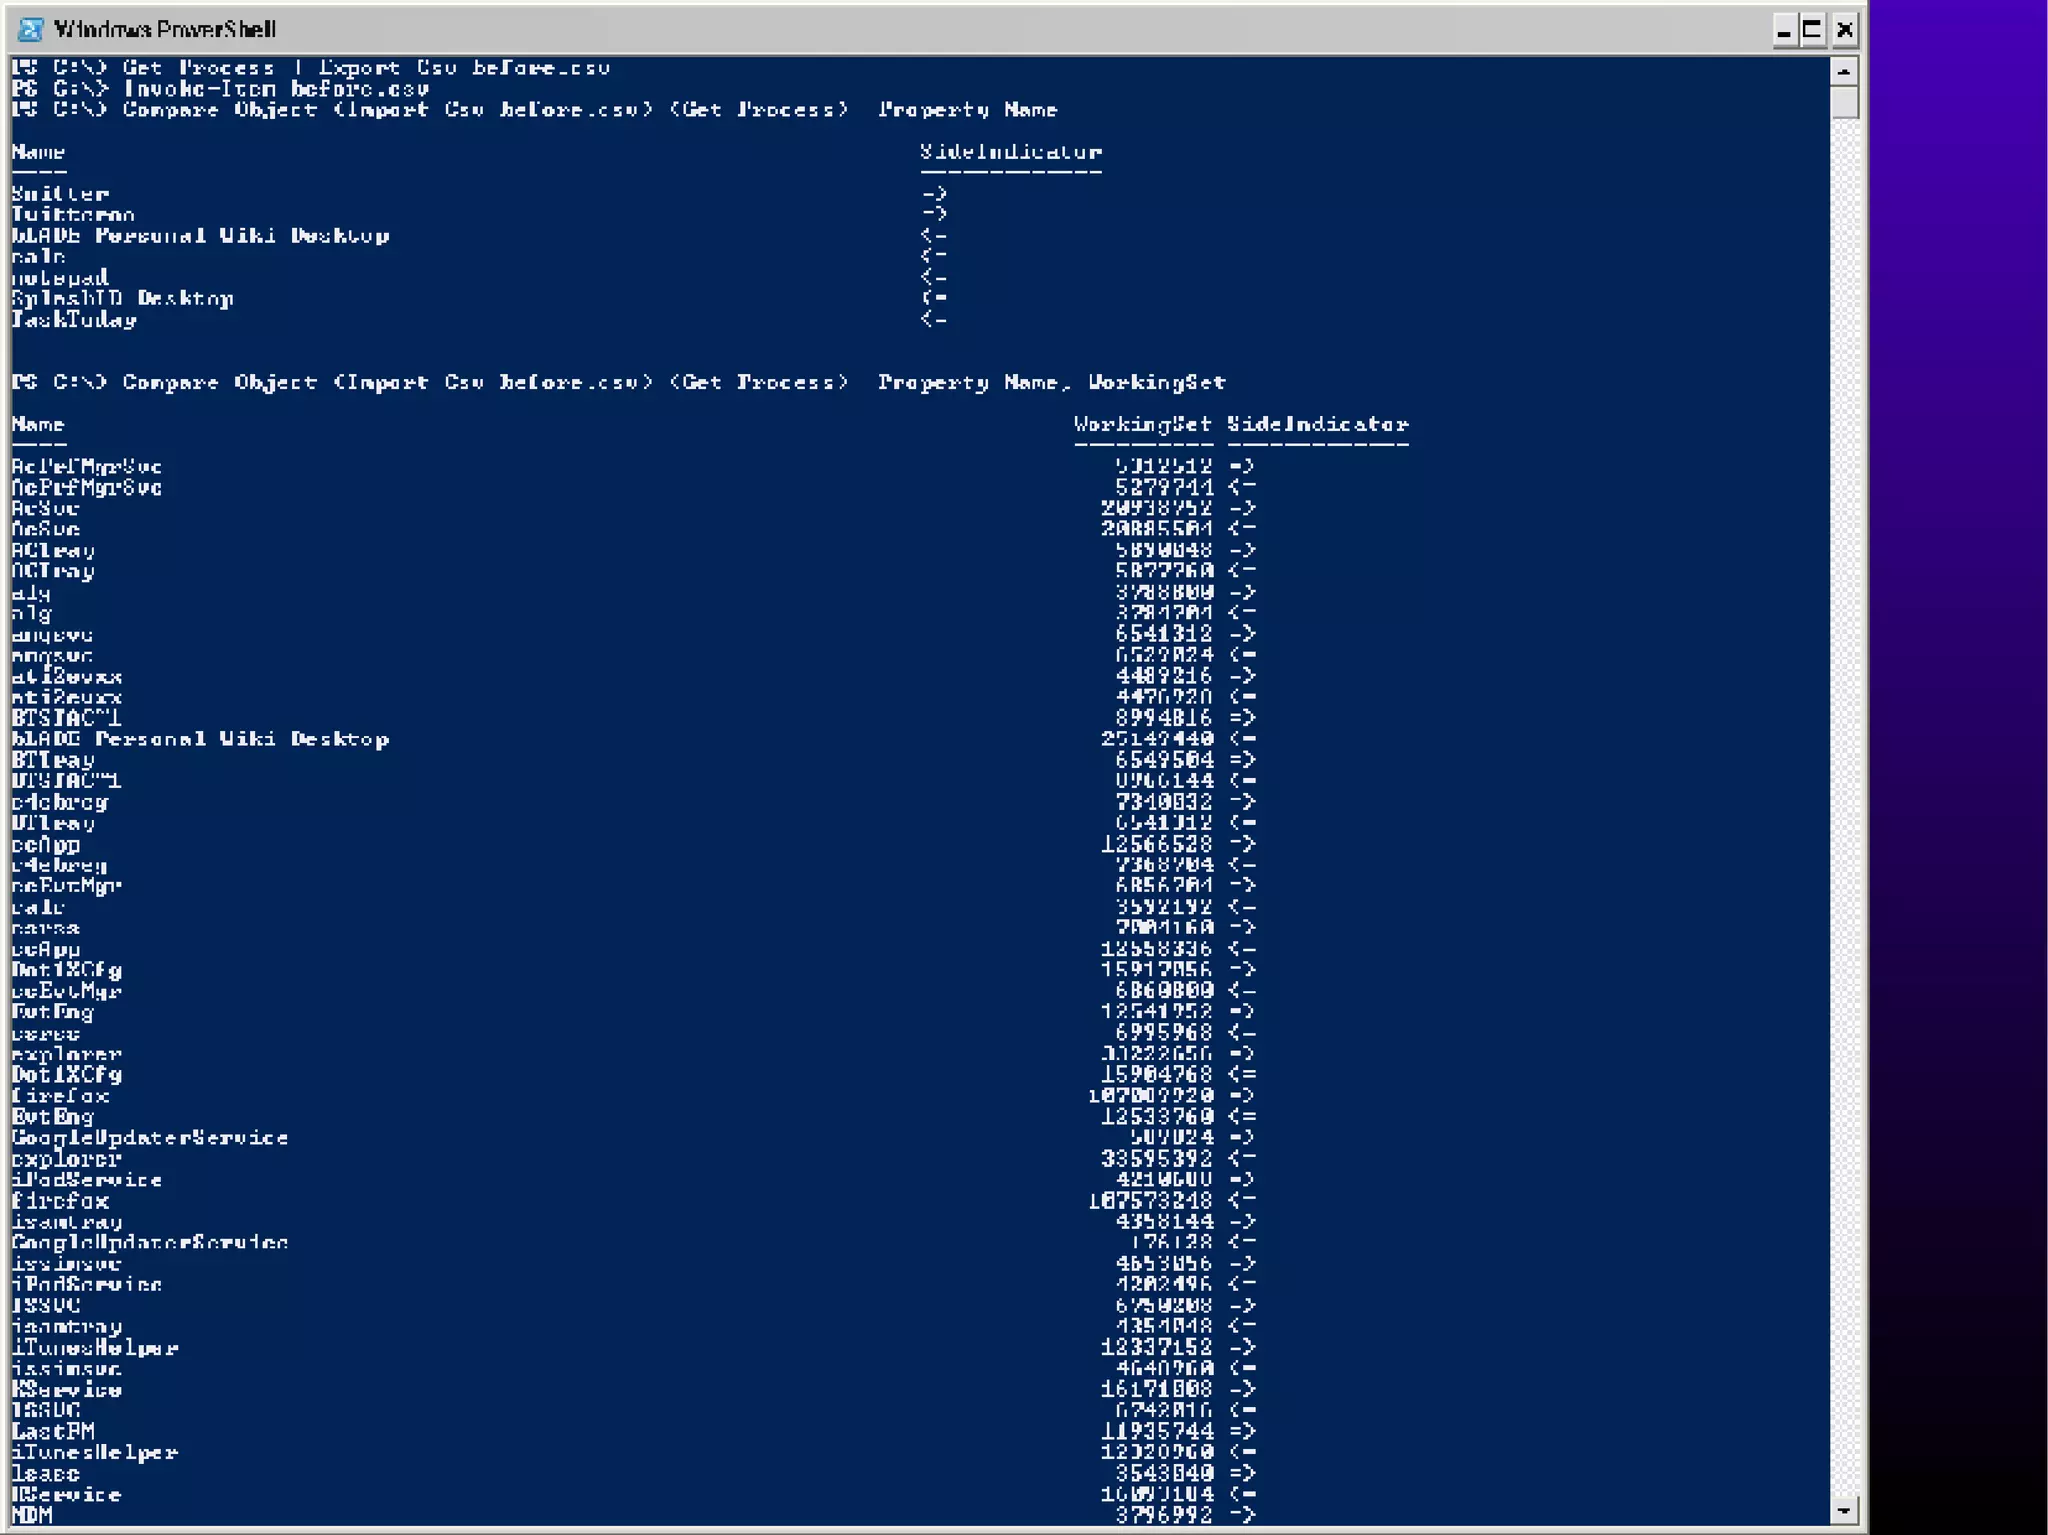
Task: Click the GoogleUpdaterService row with => indicator
Action: pos(150,1138)
